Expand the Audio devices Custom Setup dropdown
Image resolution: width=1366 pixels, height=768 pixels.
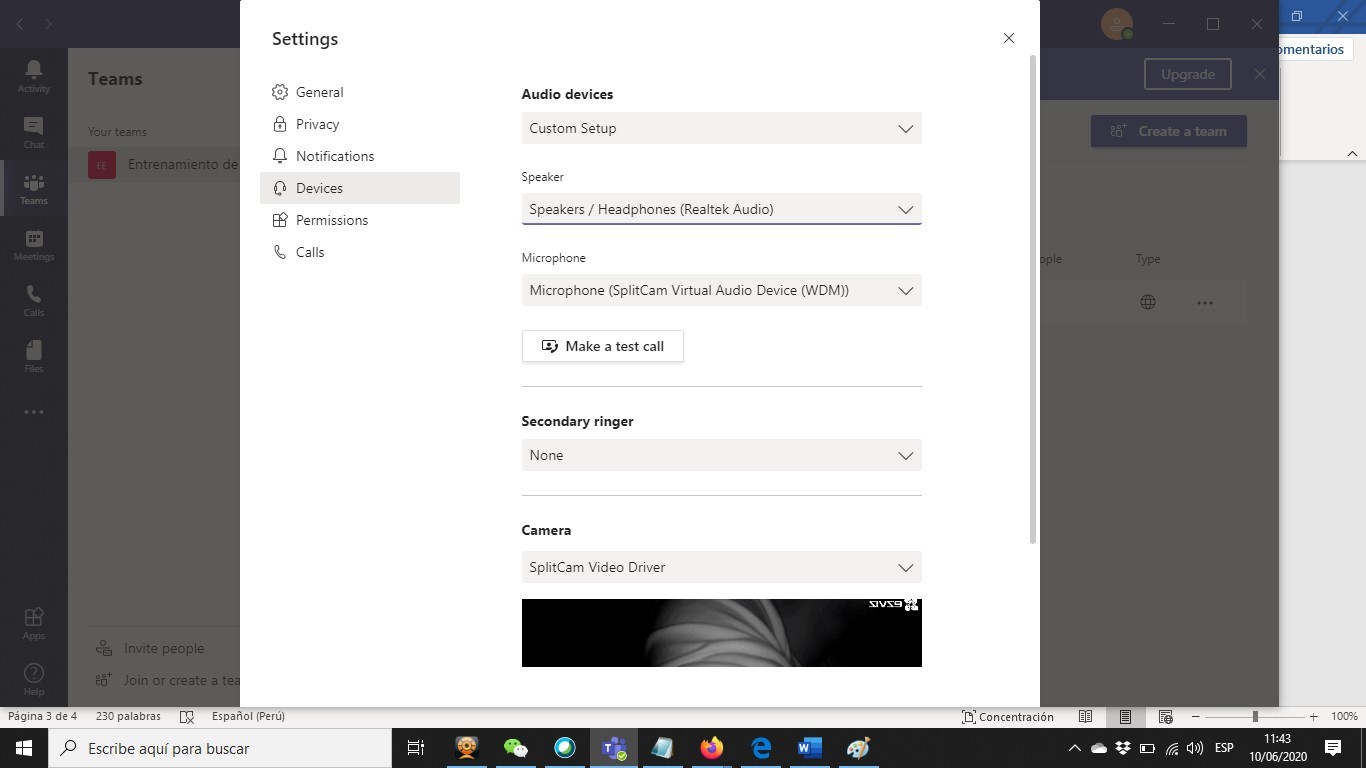tap(721, 128)
